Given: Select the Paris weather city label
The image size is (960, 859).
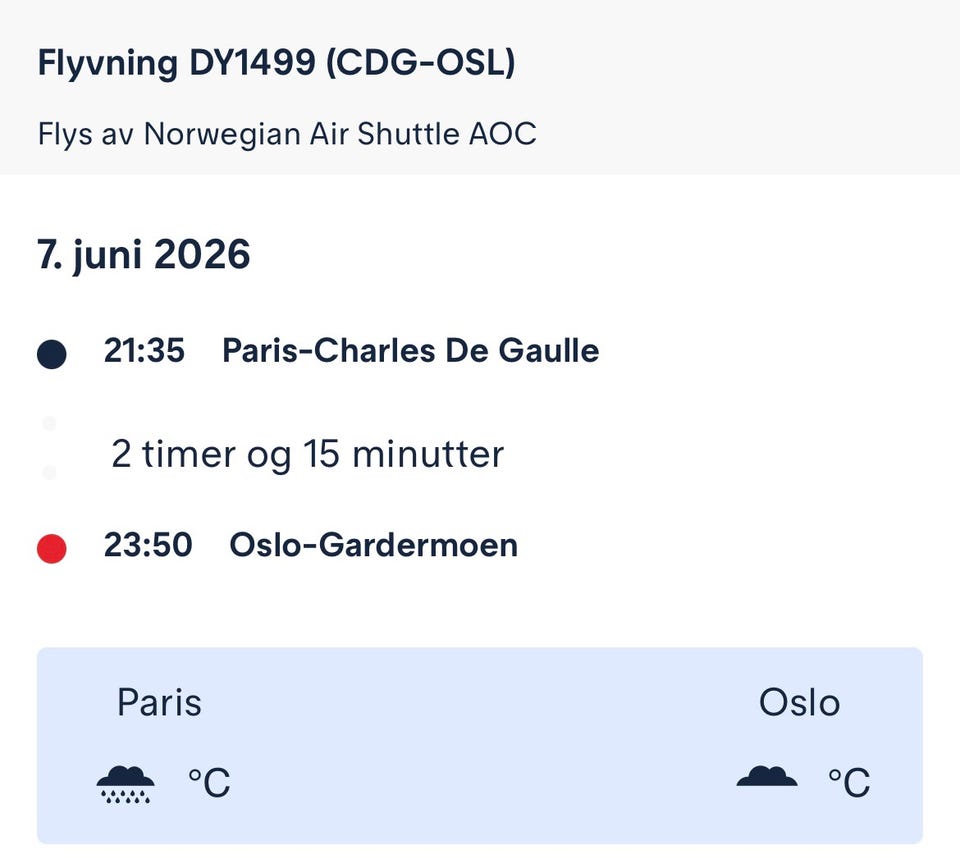Looking at the screenshot, I should point(159,702).
